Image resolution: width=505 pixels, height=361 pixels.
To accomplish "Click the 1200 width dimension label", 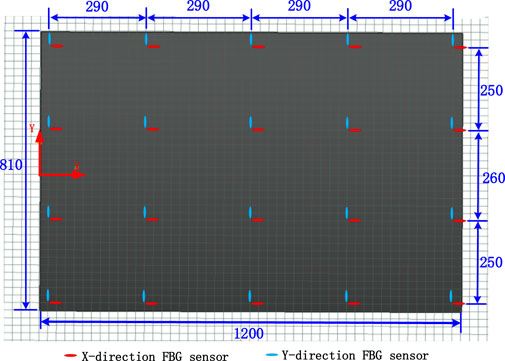I will click(249, 334).
